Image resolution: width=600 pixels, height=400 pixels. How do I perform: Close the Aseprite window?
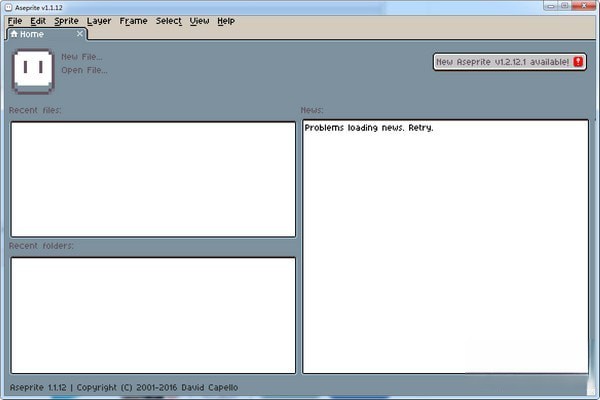point(584,6)
